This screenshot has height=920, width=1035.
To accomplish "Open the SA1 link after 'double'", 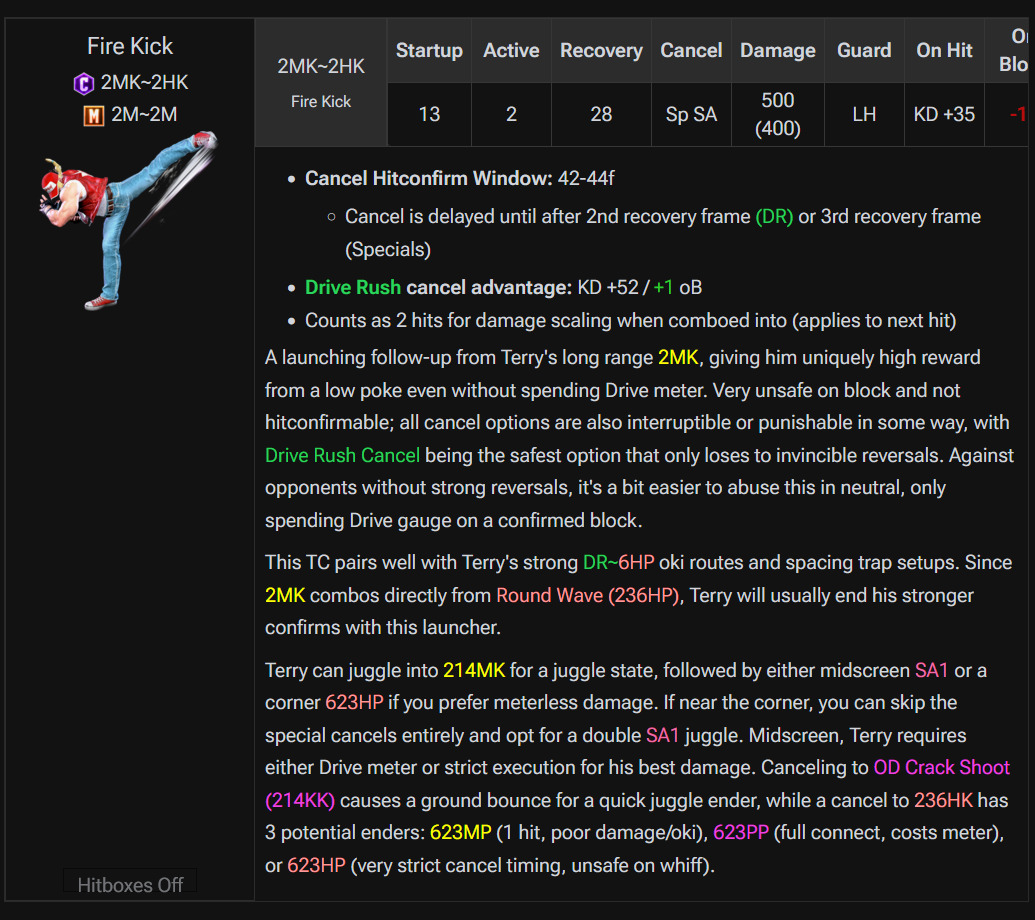I will (x=663, y=735).
